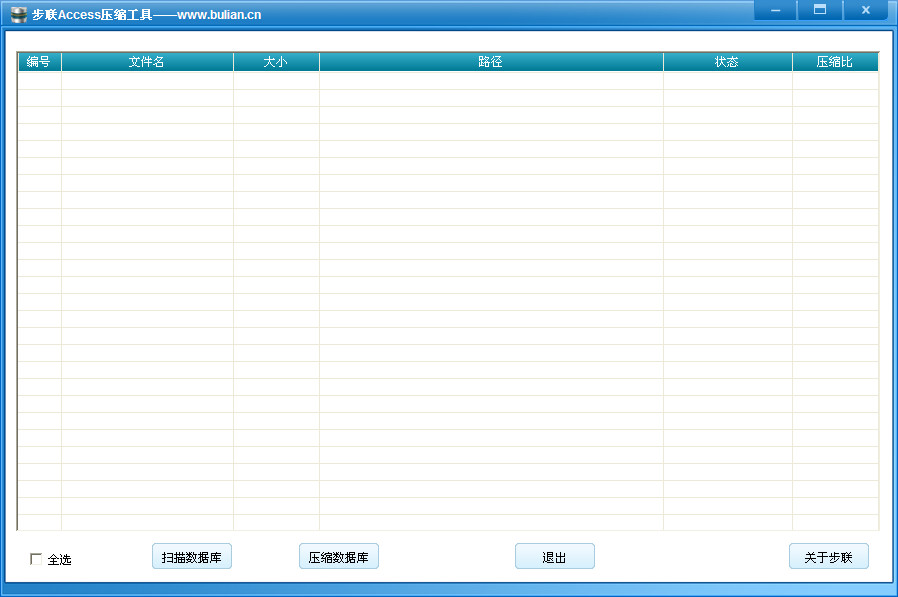Click the 压缩比 column header
The width and height of the screenshot is (898, 597).
point(836,61)
